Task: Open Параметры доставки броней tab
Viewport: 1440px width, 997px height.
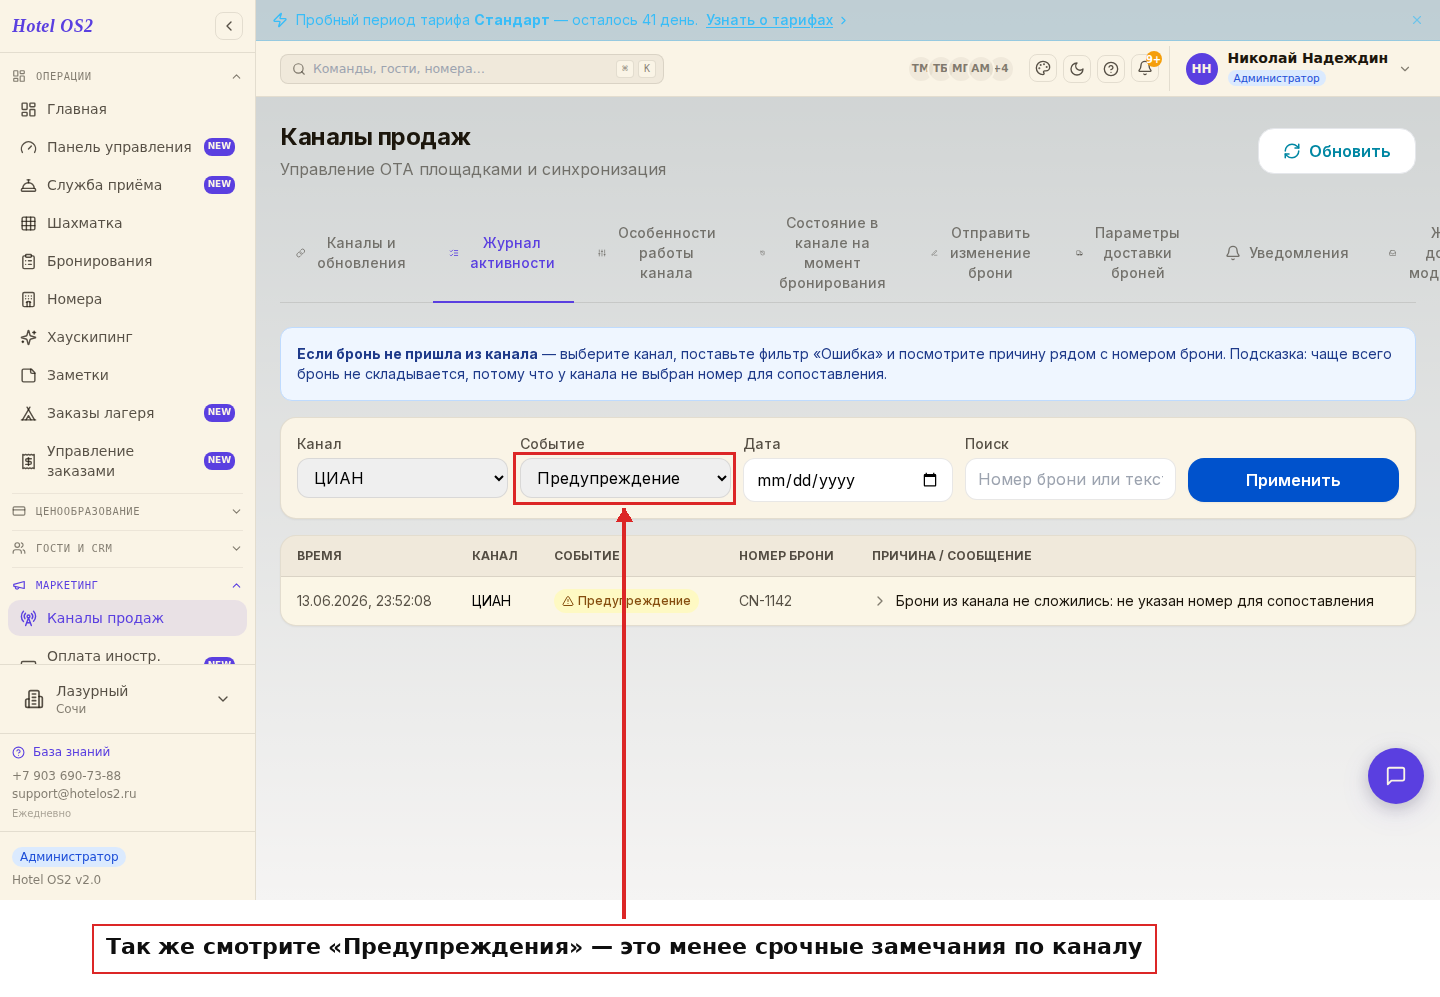Action: tap(1128, 253)
